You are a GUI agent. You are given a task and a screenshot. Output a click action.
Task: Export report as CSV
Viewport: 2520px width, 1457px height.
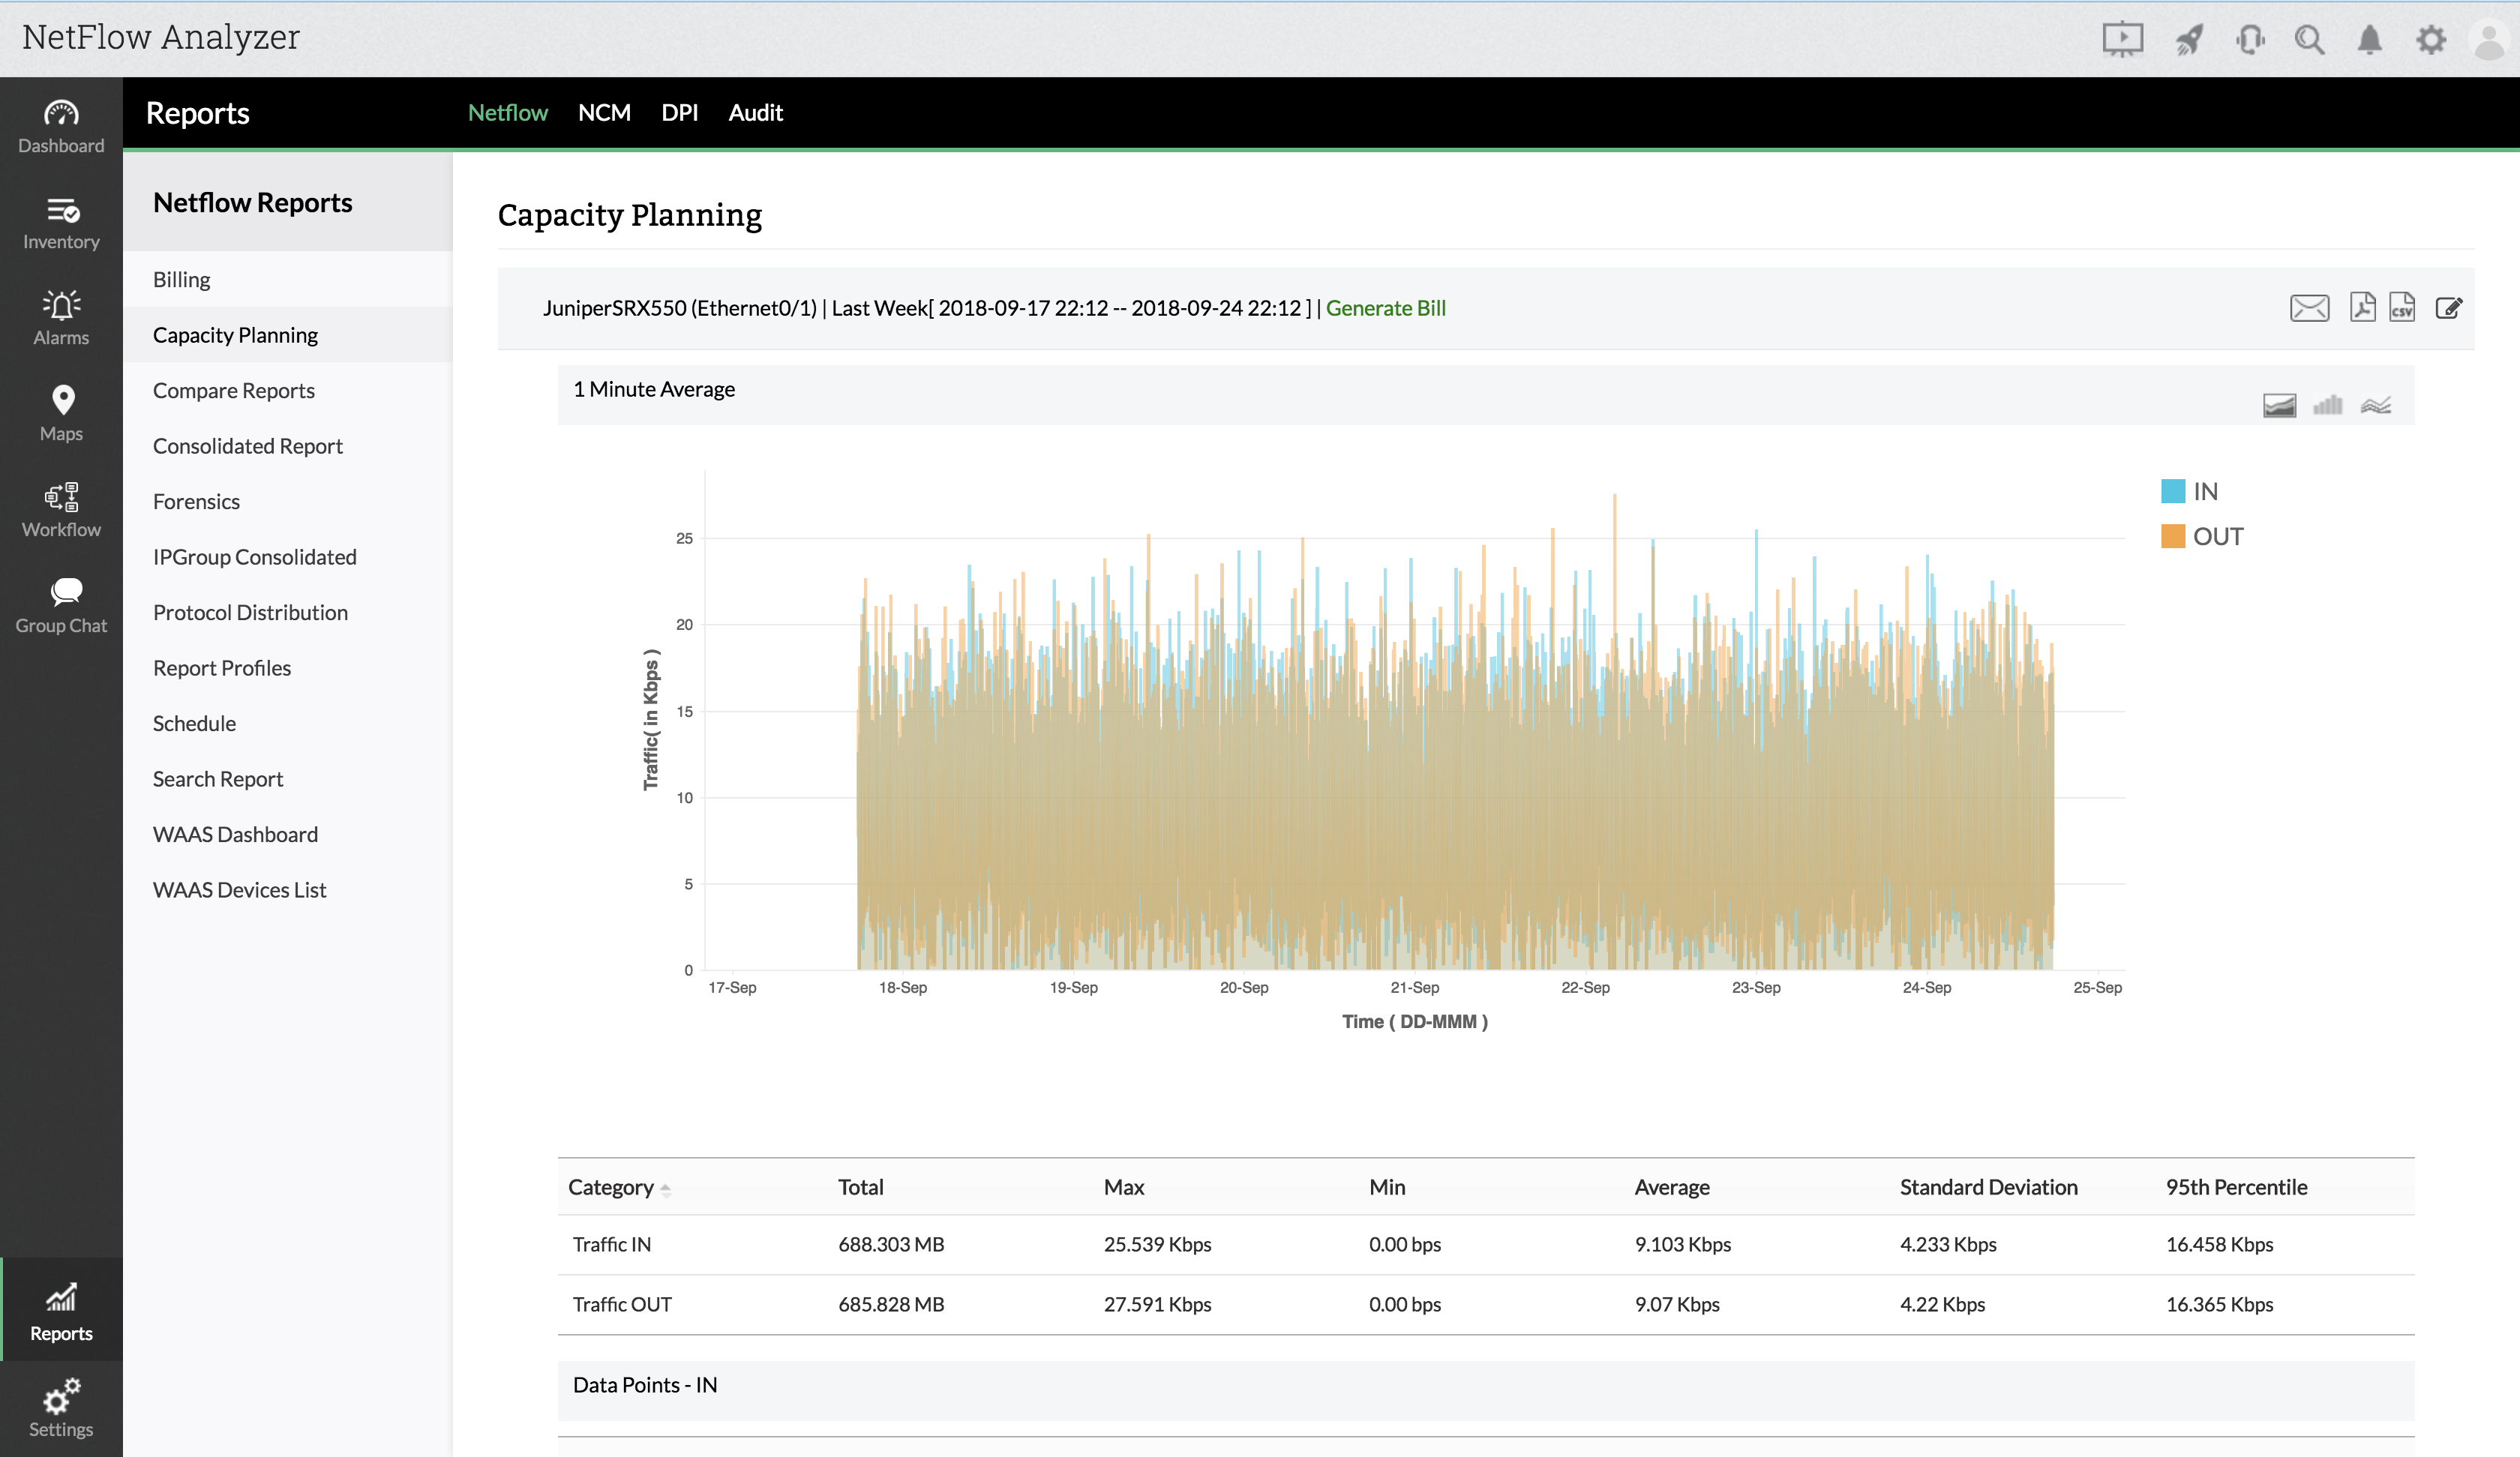pos(2401,307)
